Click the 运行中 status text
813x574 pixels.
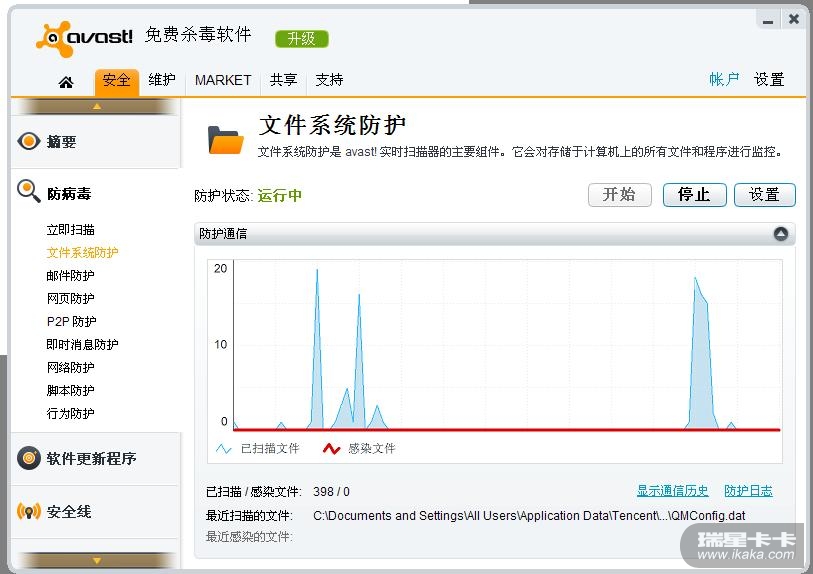tap(279, 195)
